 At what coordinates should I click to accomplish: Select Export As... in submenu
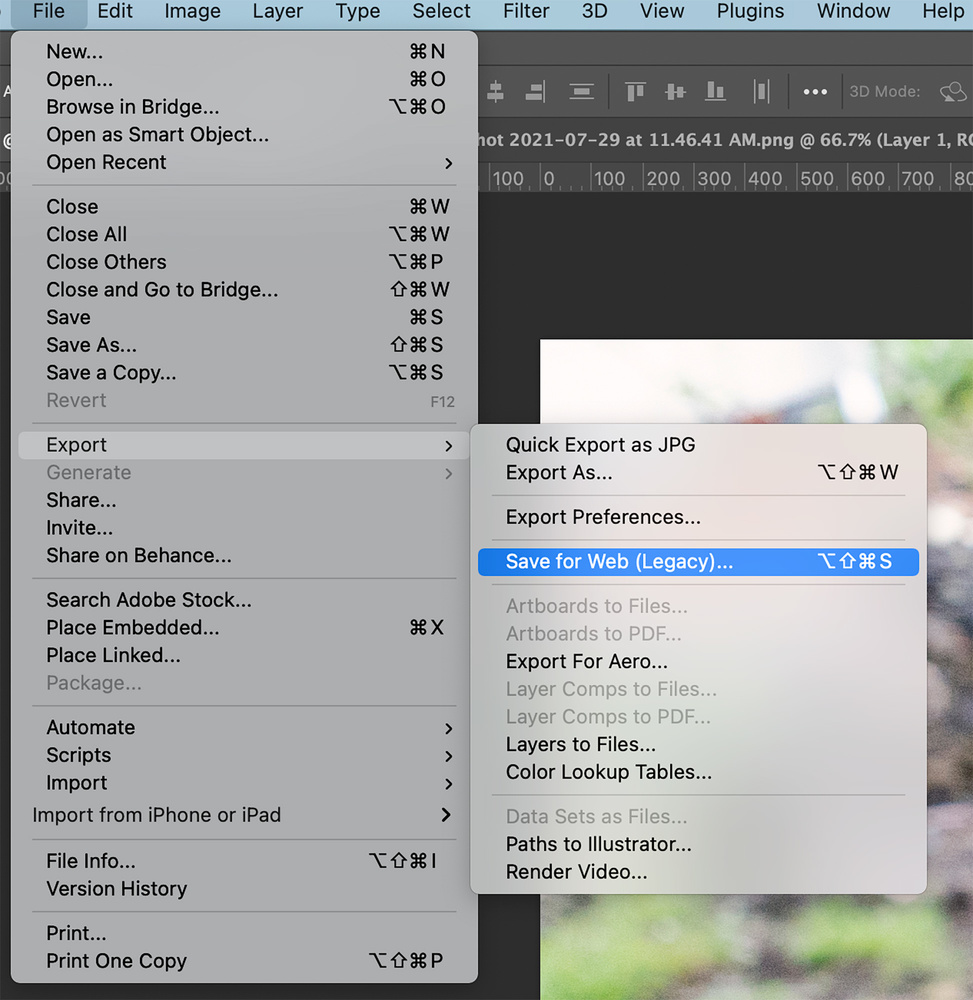[698, 473]
